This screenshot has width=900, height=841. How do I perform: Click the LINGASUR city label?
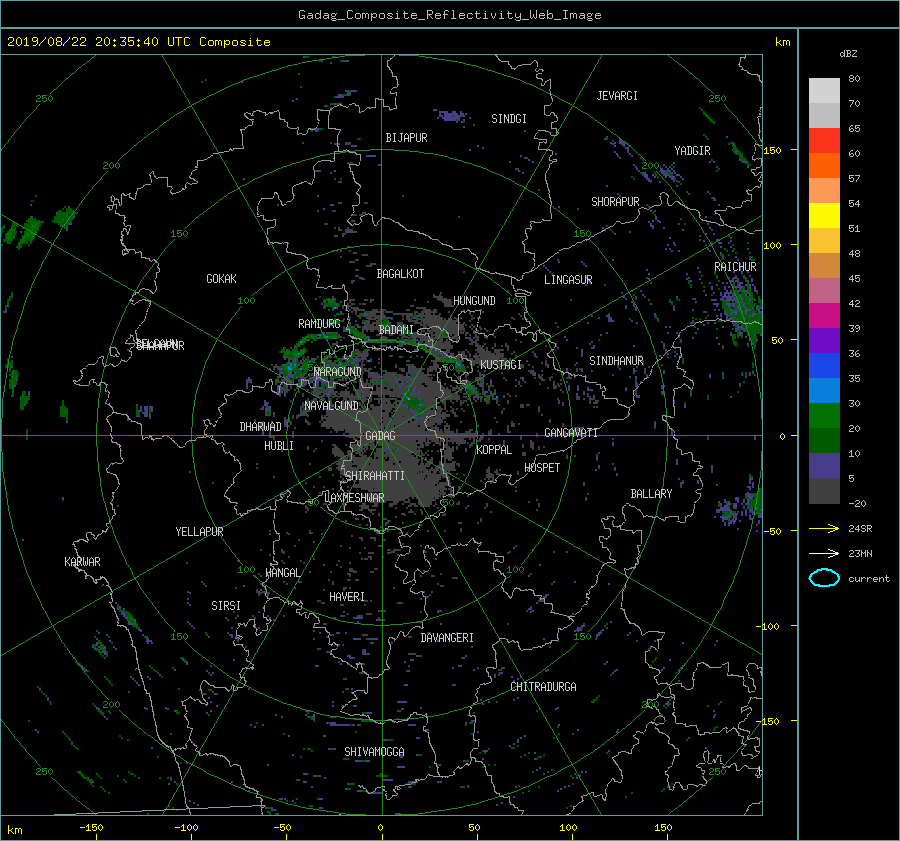click(568, 280)
